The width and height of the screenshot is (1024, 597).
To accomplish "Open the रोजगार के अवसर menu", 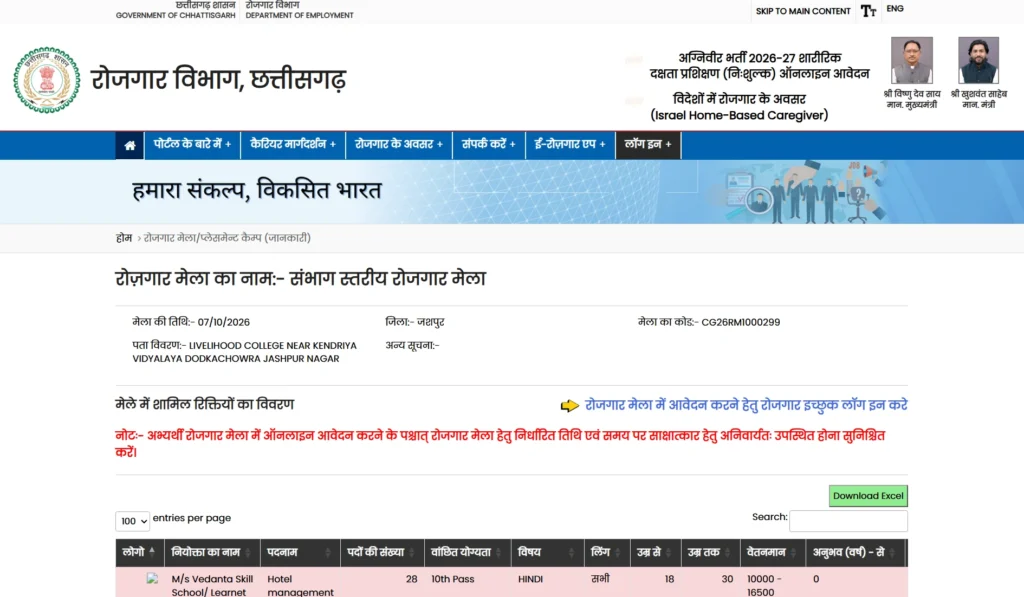I will click(398, 144).
